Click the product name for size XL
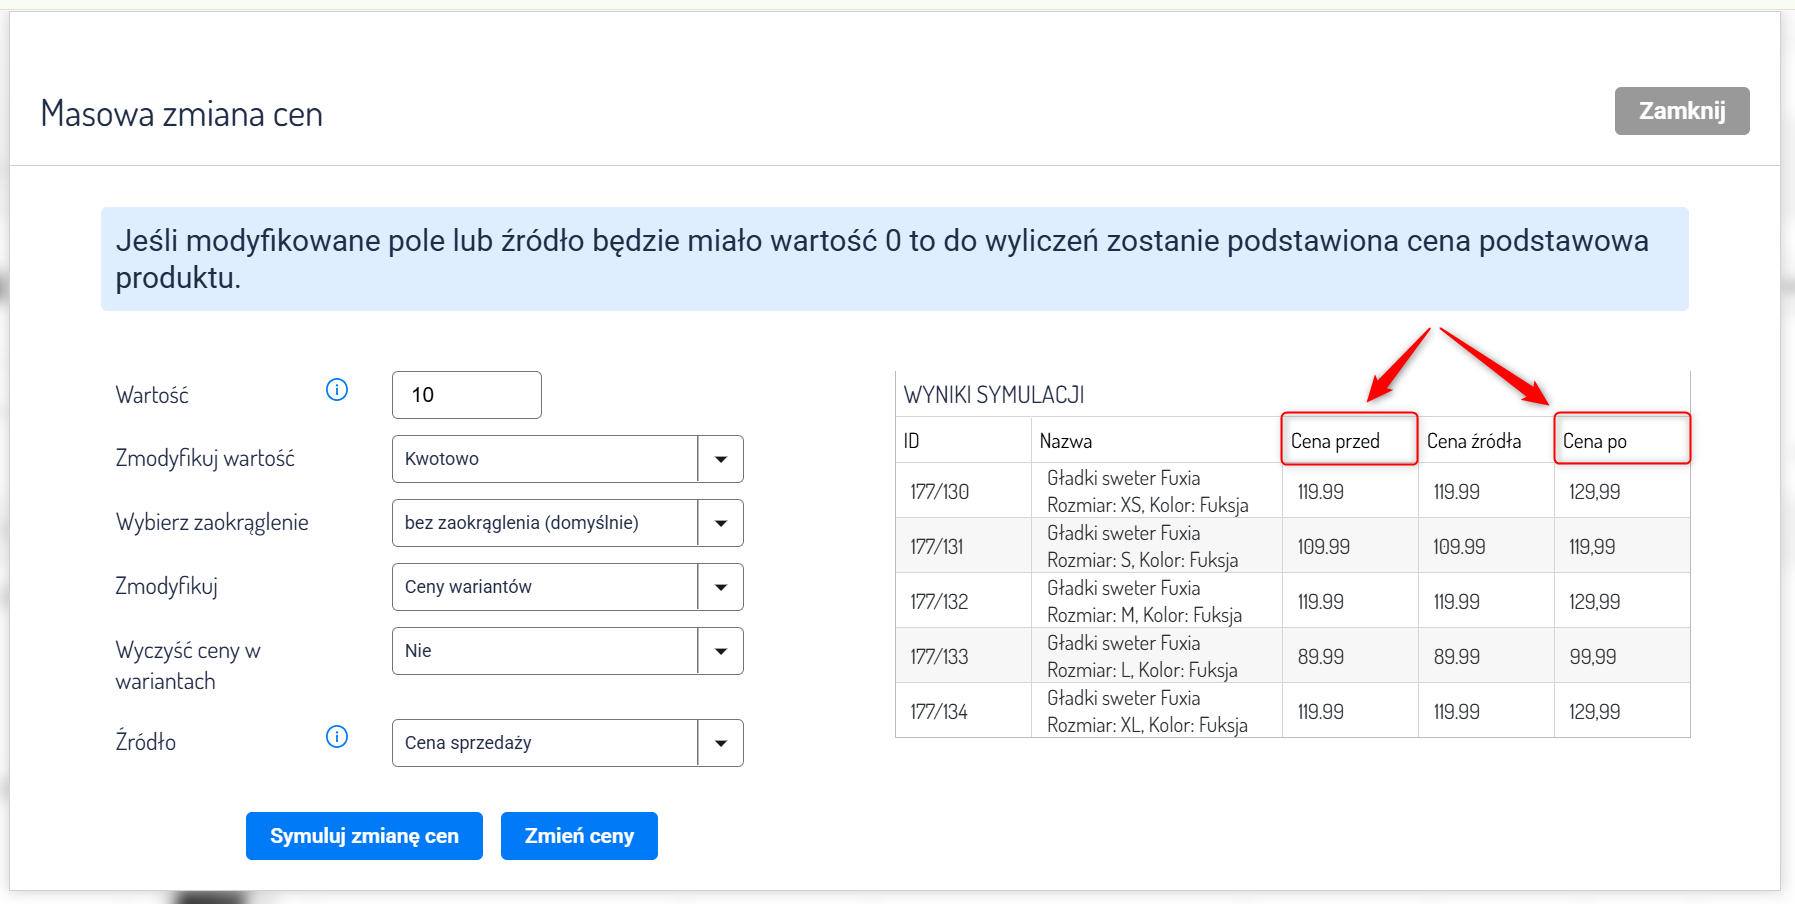Screen dimensions: 1795x904 (1147, 712)
